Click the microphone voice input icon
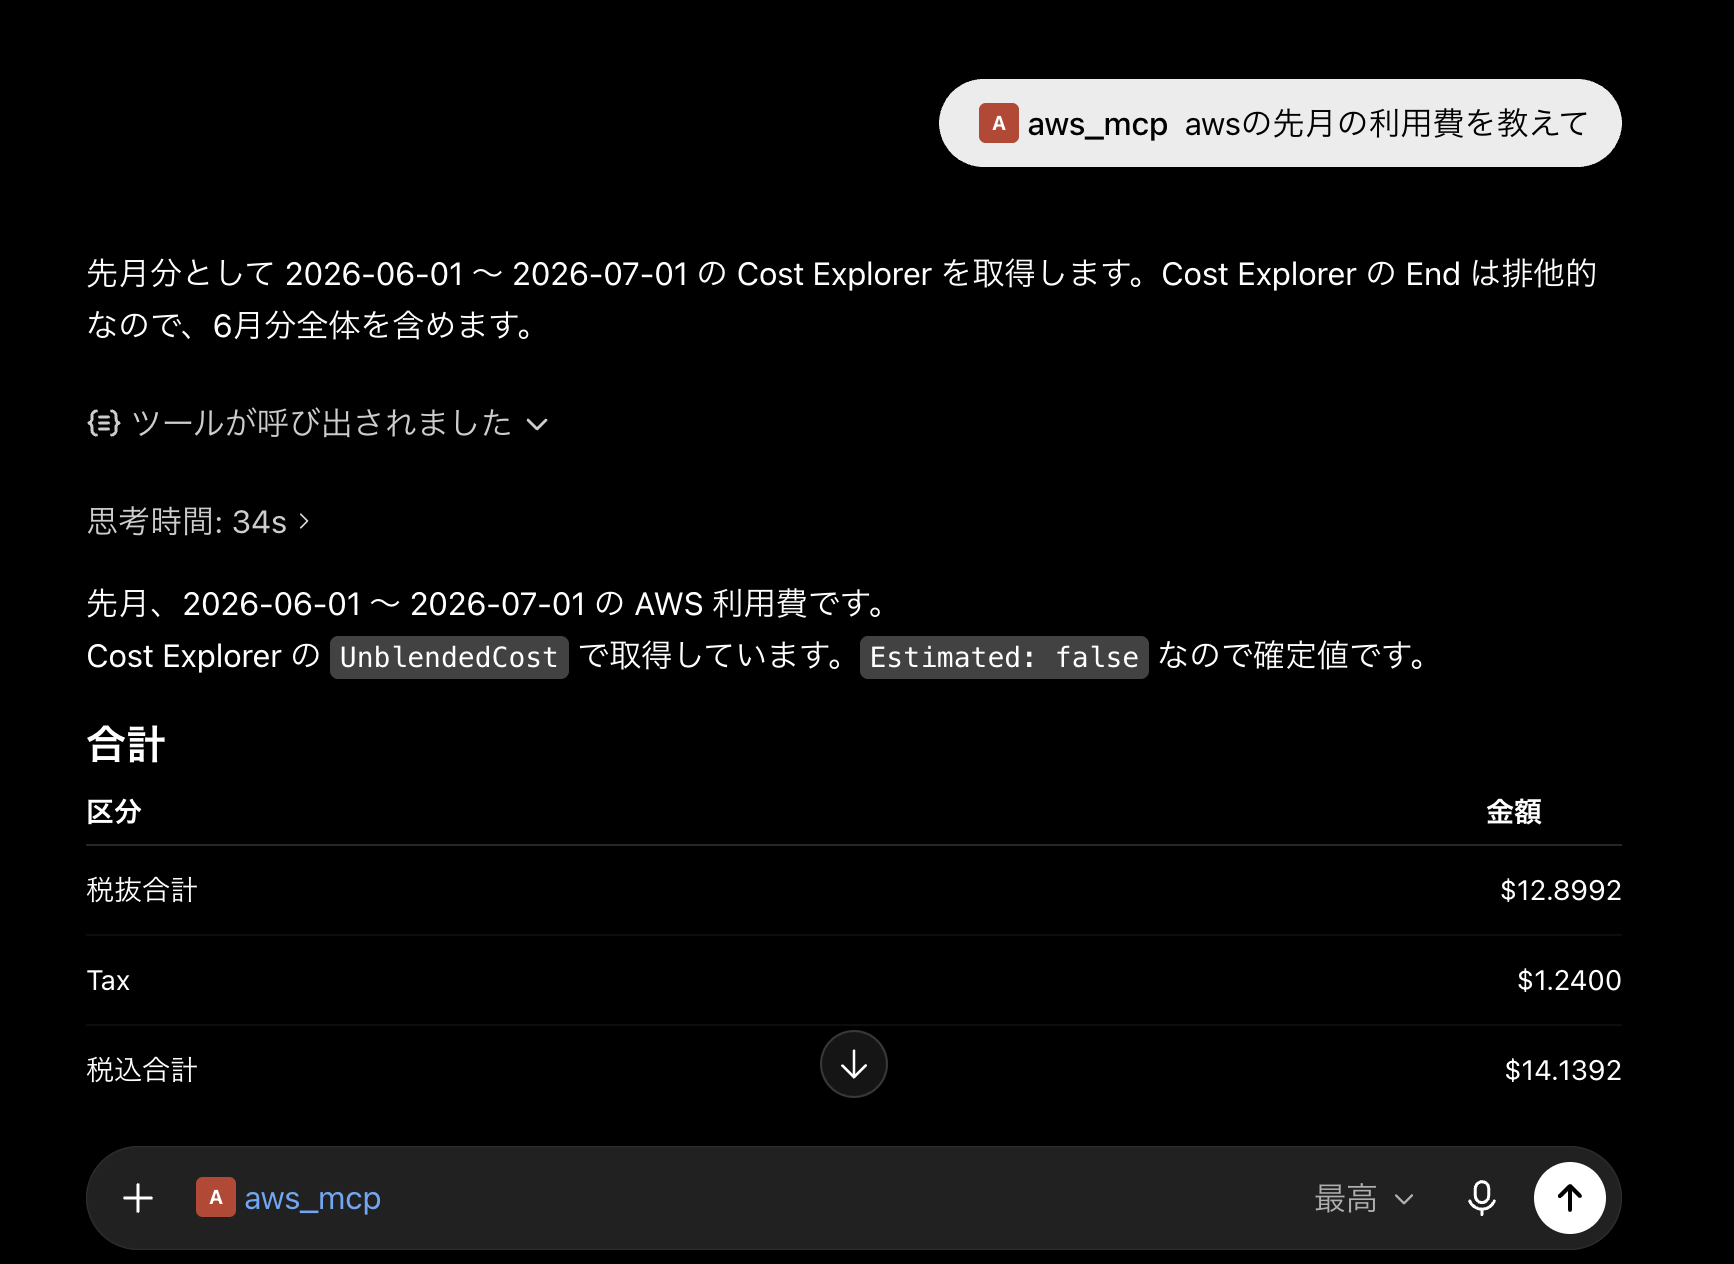The image size is (1734, 1264). coord(1481,1198)
